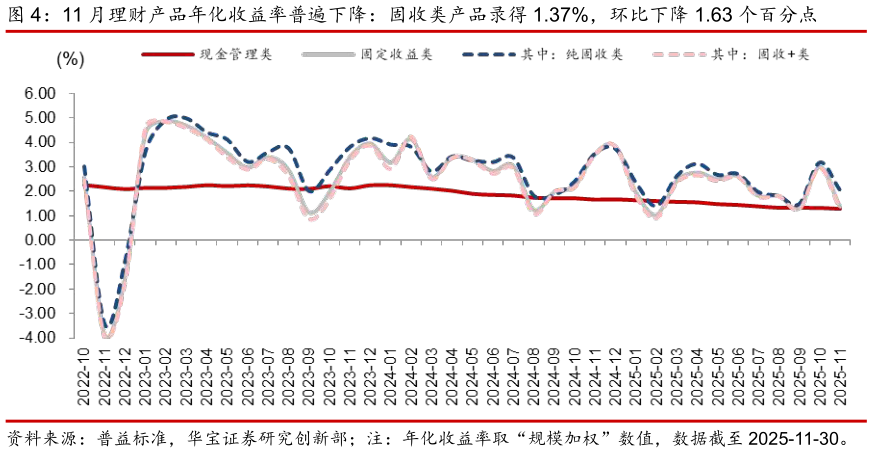Click x-axis label 2025-04
Image resolution: width=872 pixels, height=453 pixels.
[699, 377]
